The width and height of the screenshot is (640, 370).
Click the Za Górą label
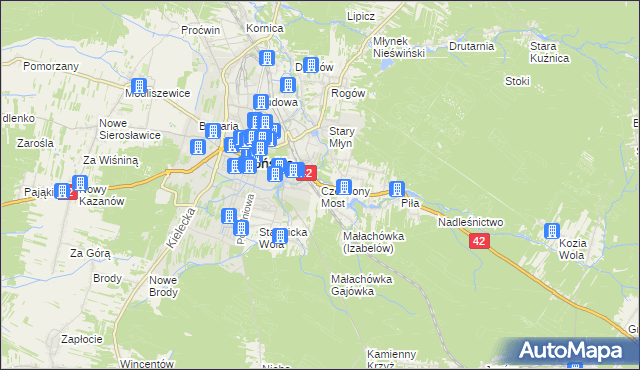coord(90,253)
